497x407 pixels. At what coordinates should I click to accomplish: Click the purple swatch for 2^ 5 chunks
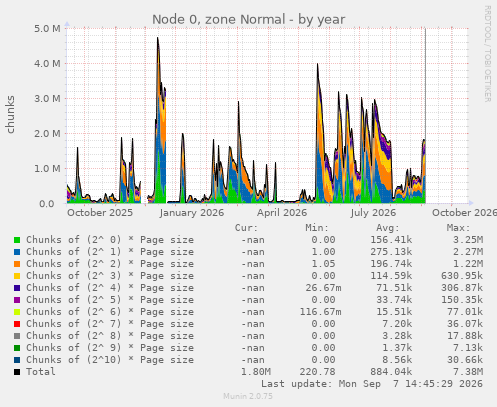[x=17, y=300]
